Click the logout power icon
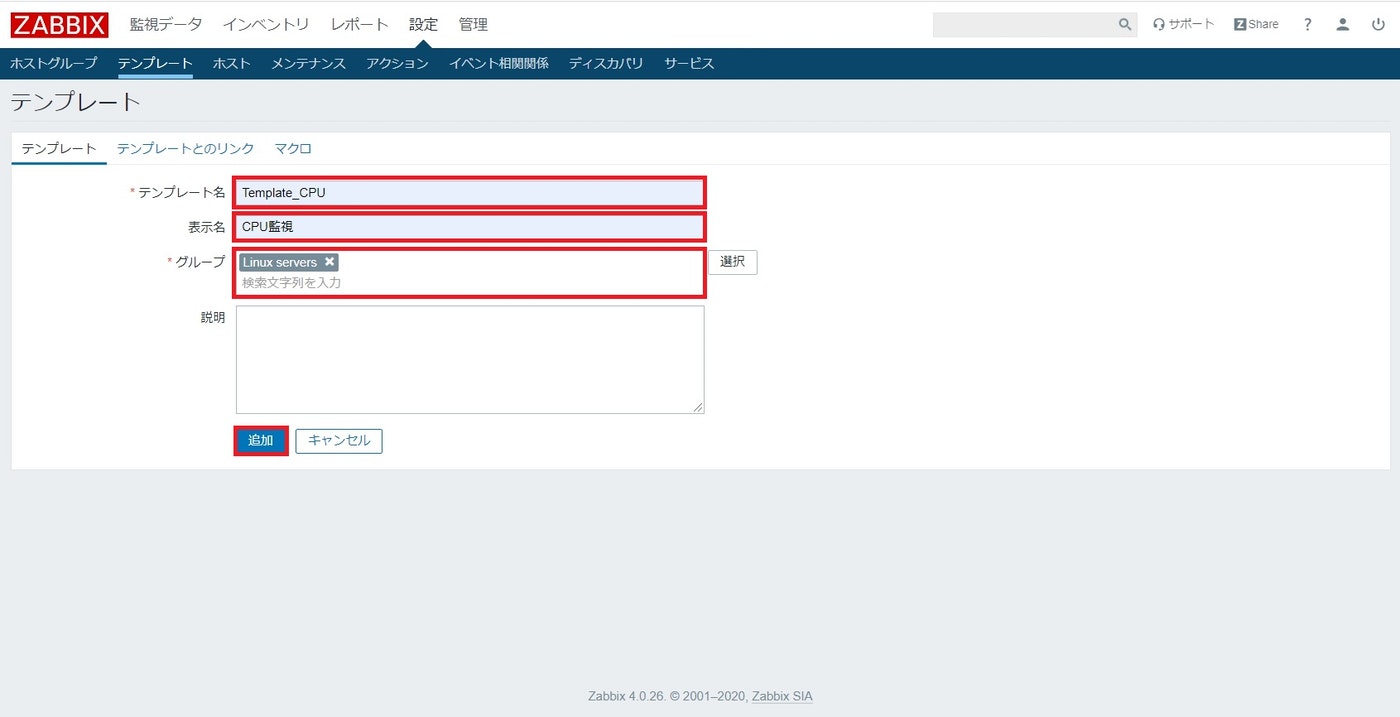1400x717 pixels. click(x=1378, y=24)
